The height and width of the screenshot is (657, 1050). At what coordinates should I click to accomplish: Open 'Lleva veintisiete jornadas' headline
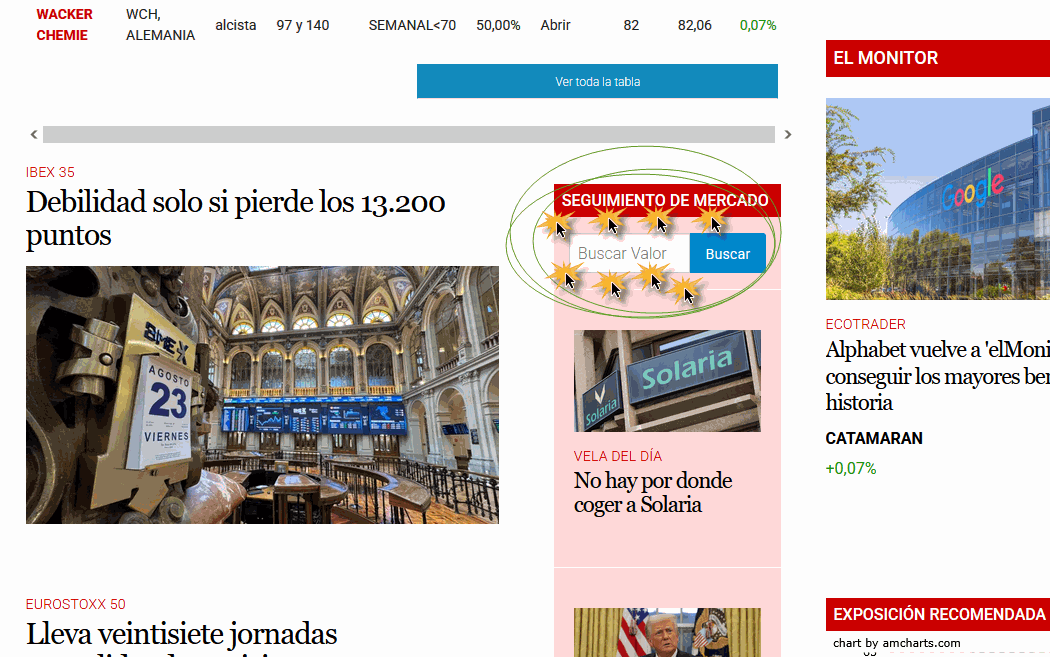[181, 634]
